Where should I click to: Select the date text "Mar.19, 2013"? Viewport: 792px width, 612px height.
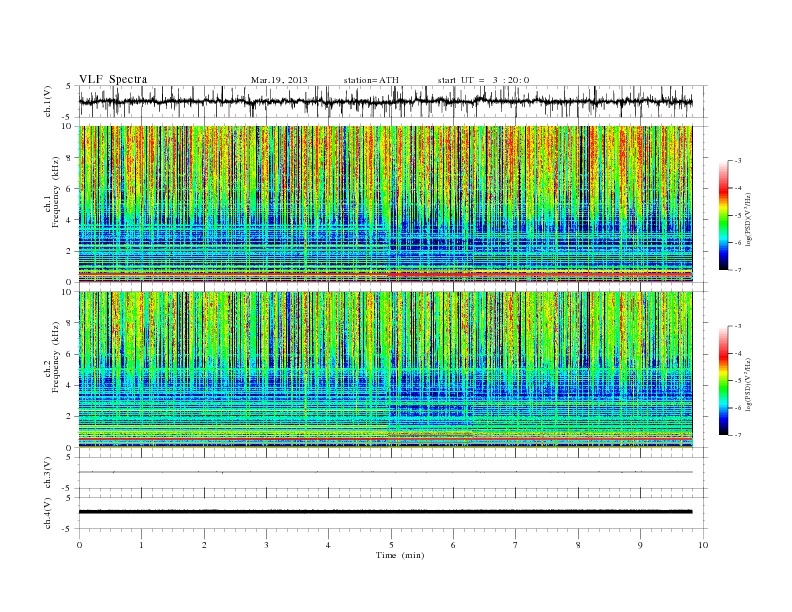click(279, 80)
